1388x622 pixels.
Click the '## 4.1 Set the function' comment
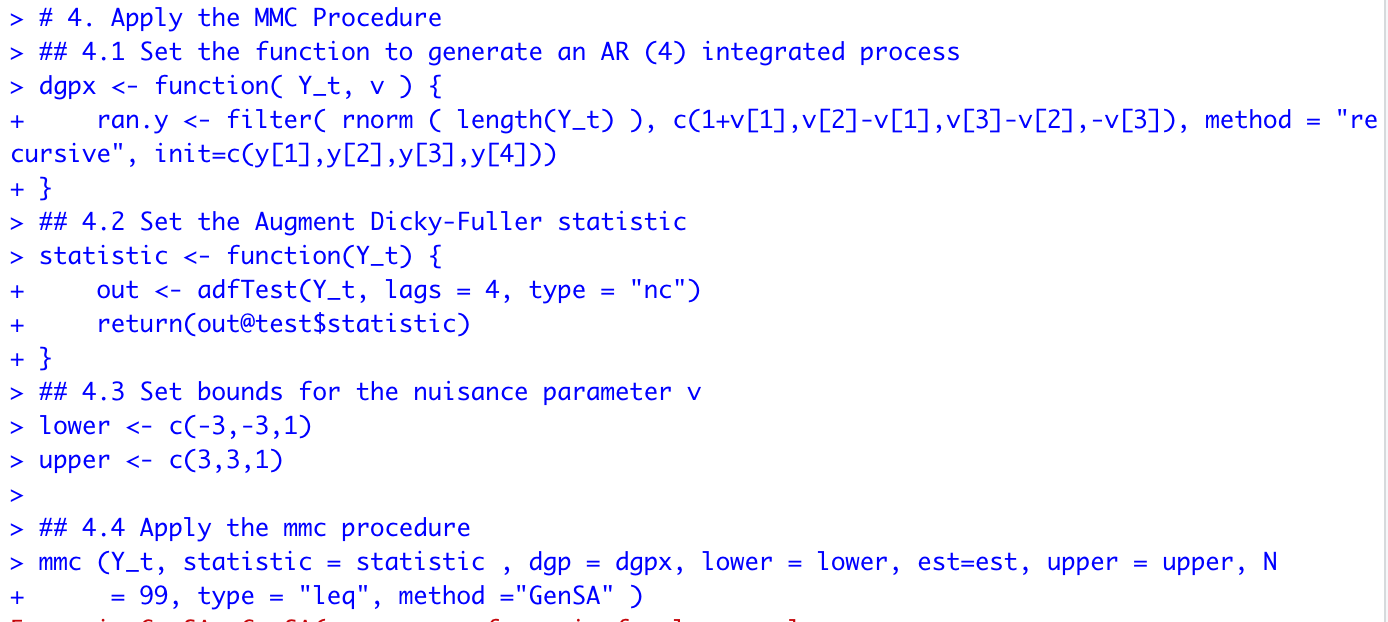[x=499, y=52]
